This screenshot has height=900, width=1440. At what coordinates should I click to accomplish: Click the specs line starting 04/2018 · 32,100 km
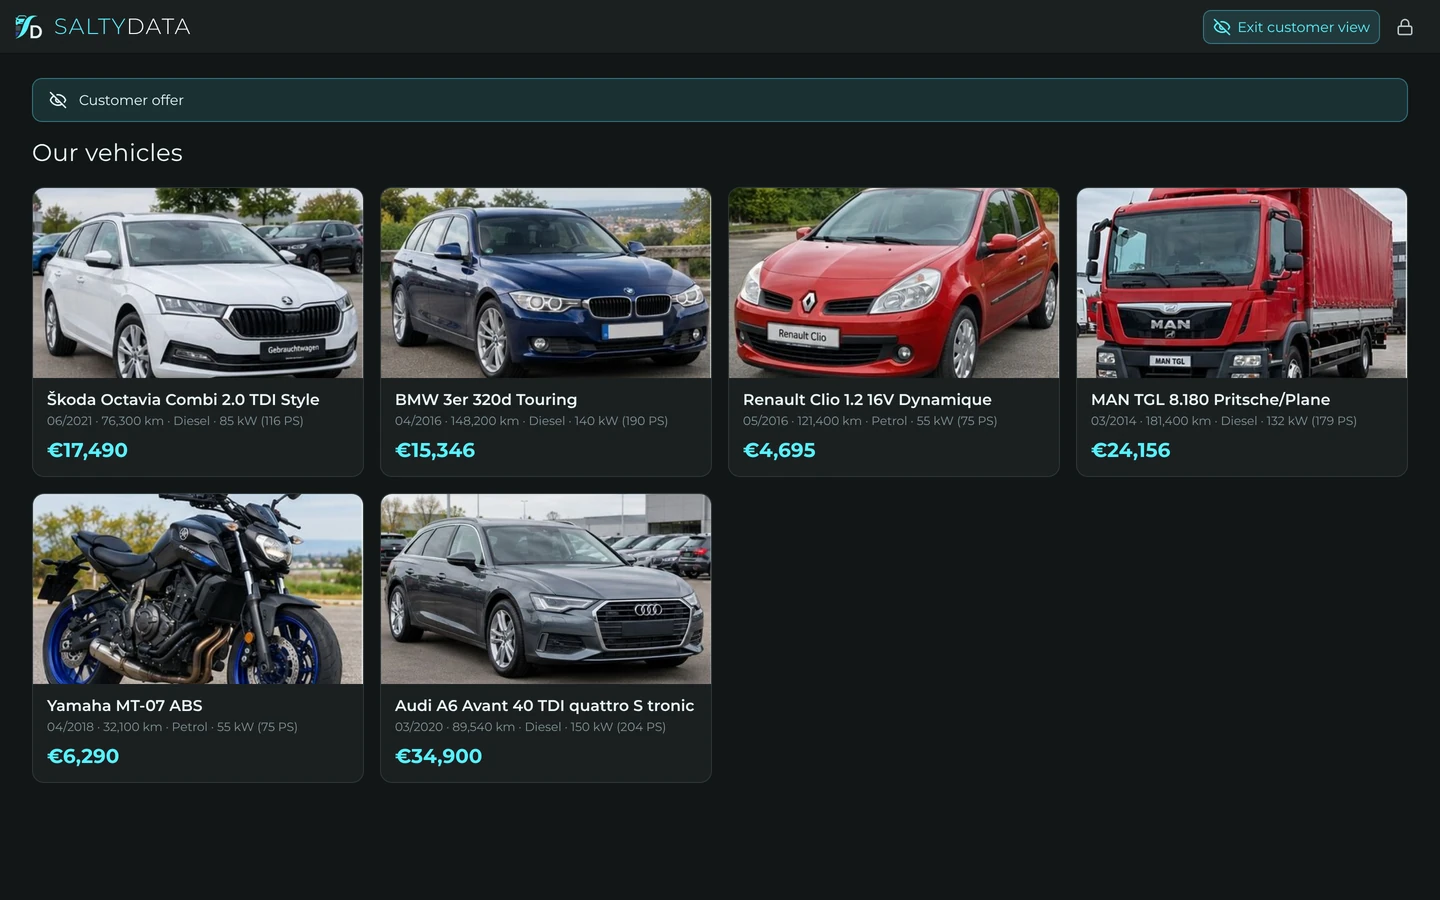pyautogui.click(x=172, y=727)
